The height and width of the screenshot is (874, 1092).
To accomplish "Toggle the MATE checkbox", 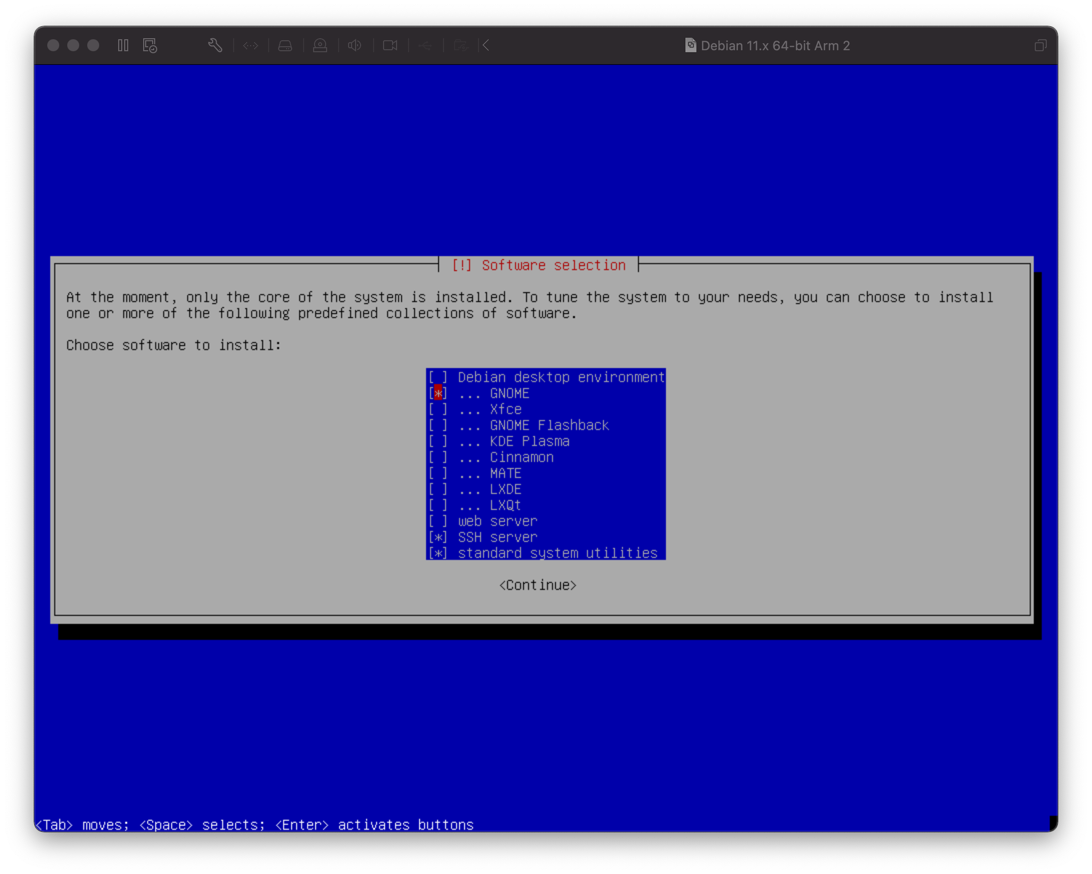I will pos(438,474).
